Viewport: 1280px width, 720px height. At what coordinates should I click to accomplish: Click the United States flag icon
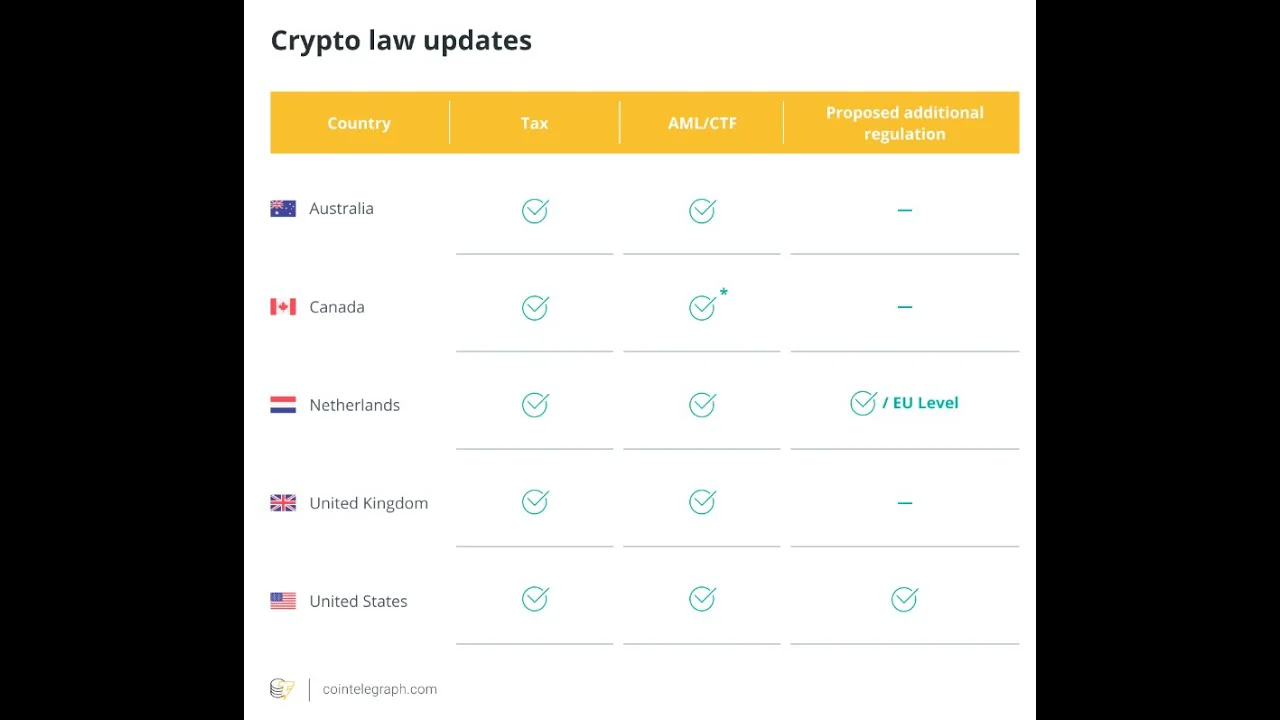click(283, 601)
